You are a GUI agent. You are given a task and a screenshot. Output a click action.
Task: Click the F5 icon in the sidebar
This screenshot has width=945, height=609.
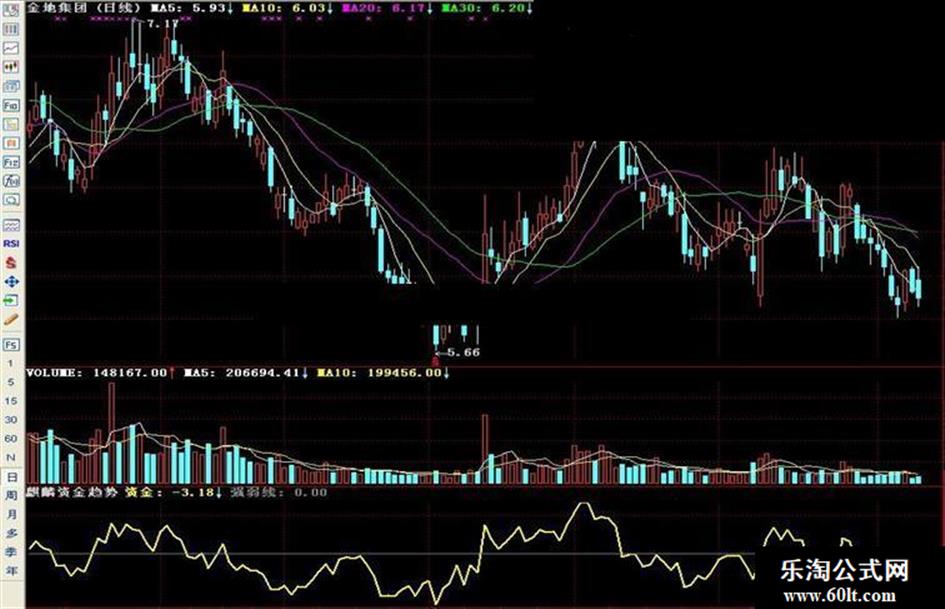coord(10,345)
